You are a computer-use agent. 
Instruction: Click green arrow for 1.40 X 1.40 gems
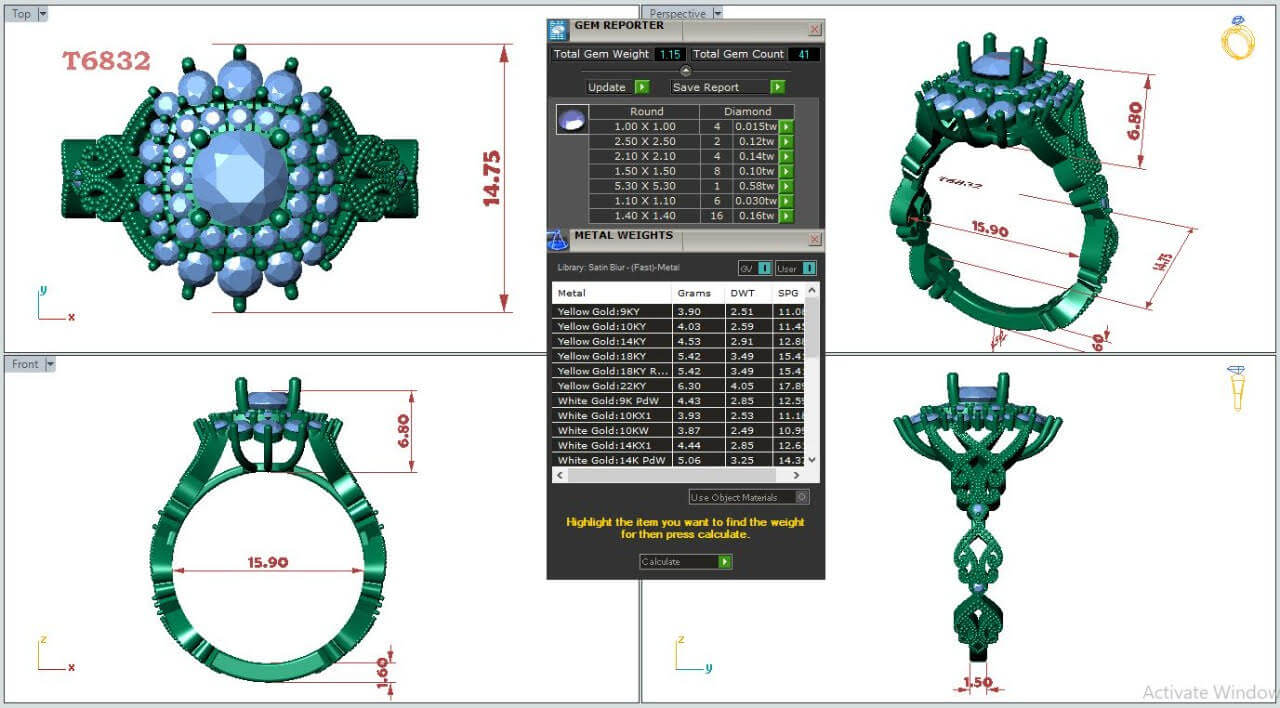pyautogui.click(x=786, y=216)
